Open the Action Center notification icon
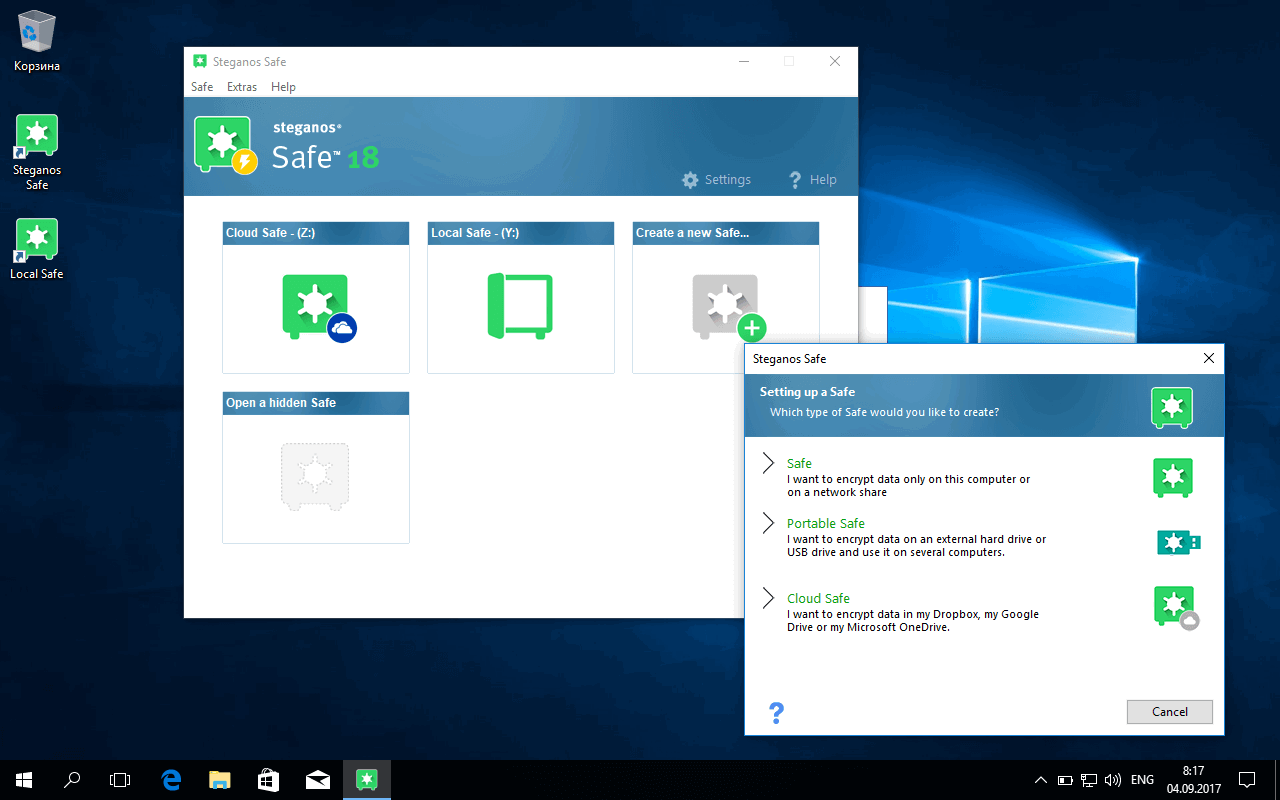Viewport: 1280px width, 800px height. pyautogui.click(x=1247, y=779)
